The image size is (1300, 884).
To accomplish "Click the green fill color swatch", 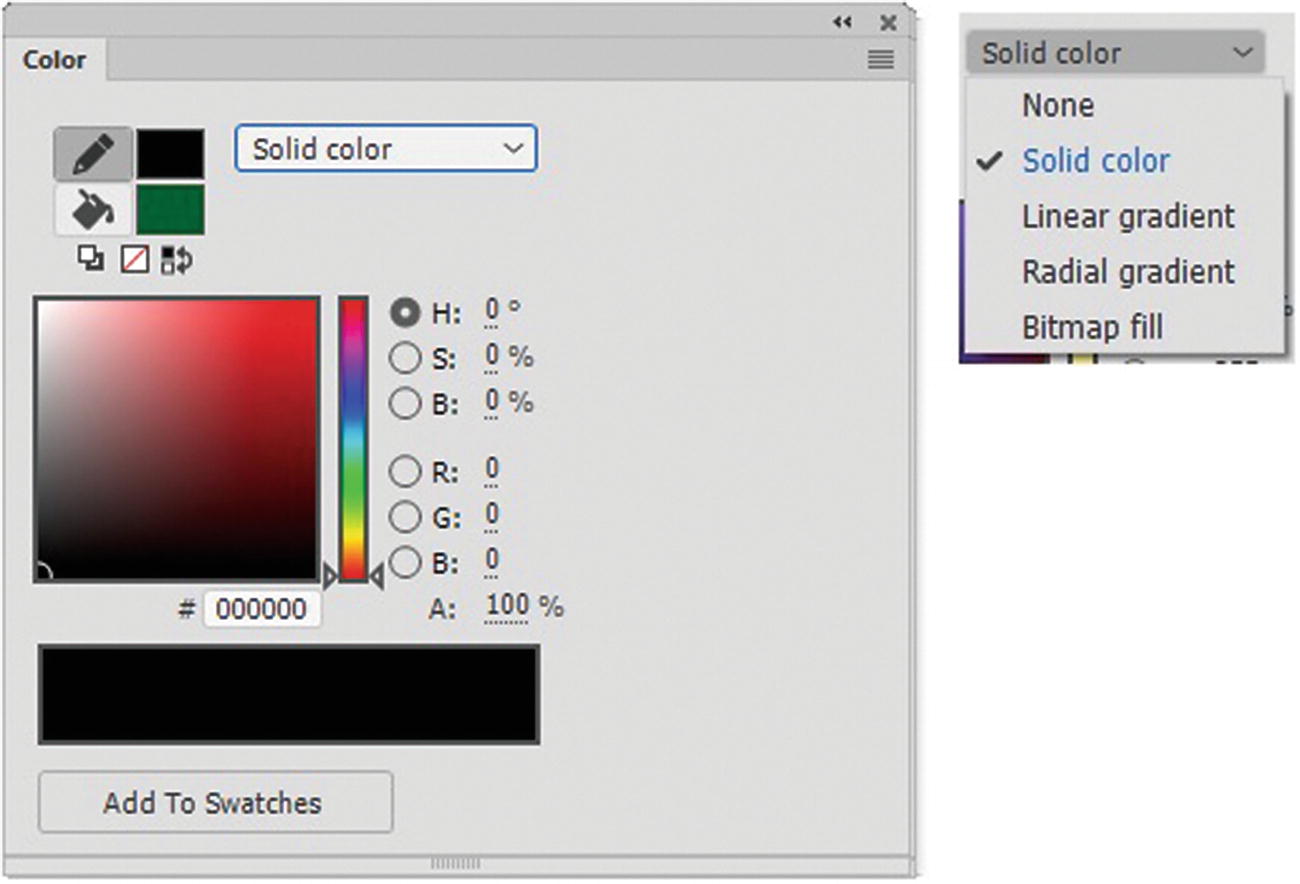I will pyautogui.click(x=170, y=209).
